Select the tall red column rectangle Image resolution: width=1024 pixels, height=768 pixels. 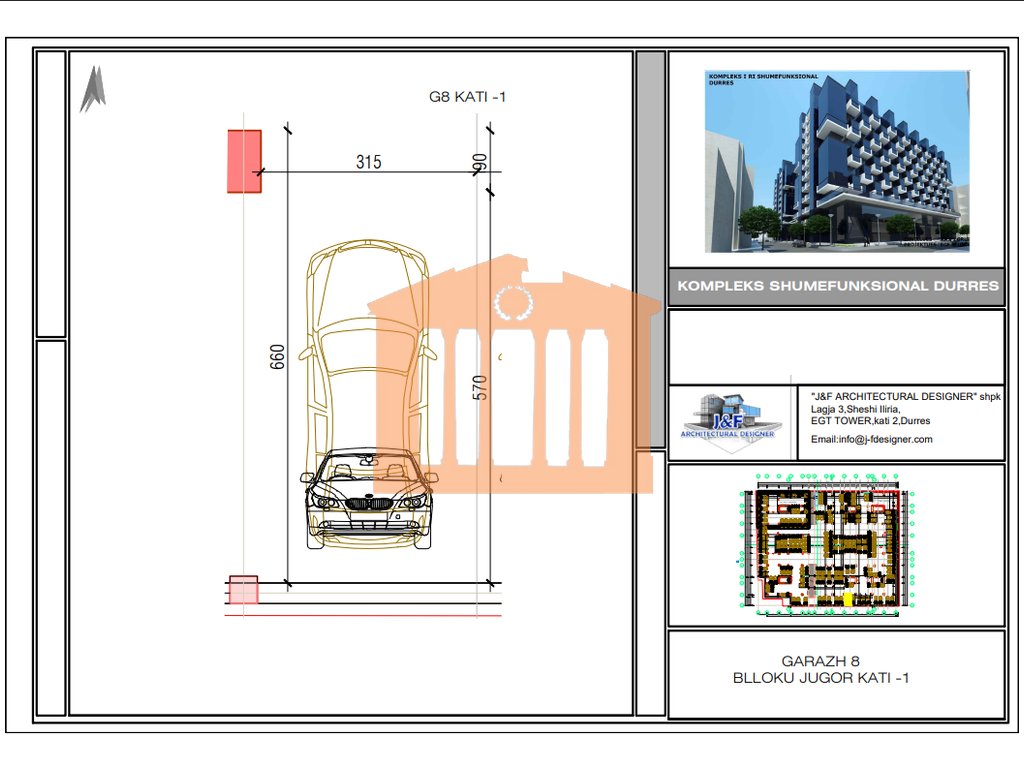244,161
